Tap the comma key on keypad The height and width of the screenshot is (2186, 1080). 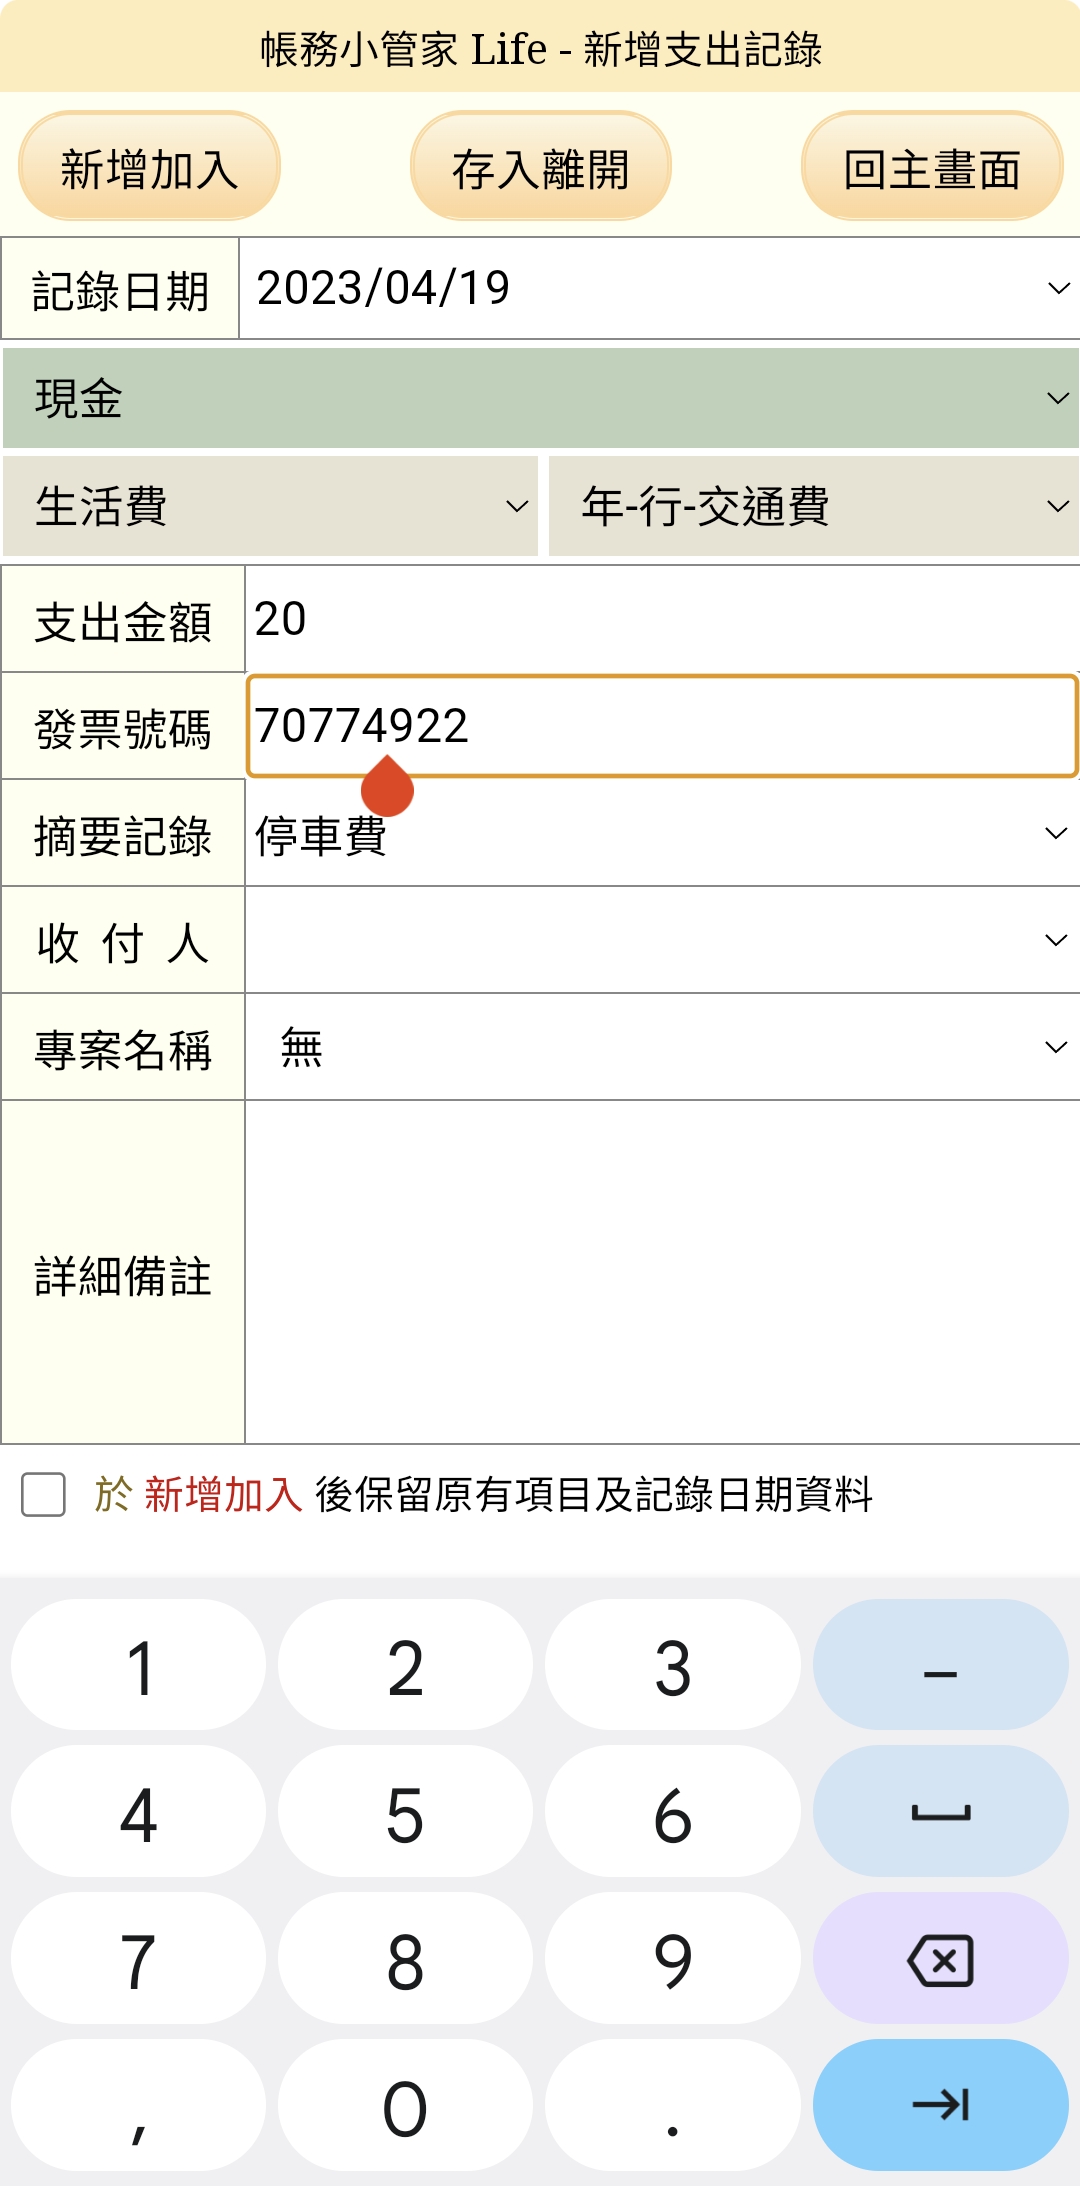(x=139, y=2105)
